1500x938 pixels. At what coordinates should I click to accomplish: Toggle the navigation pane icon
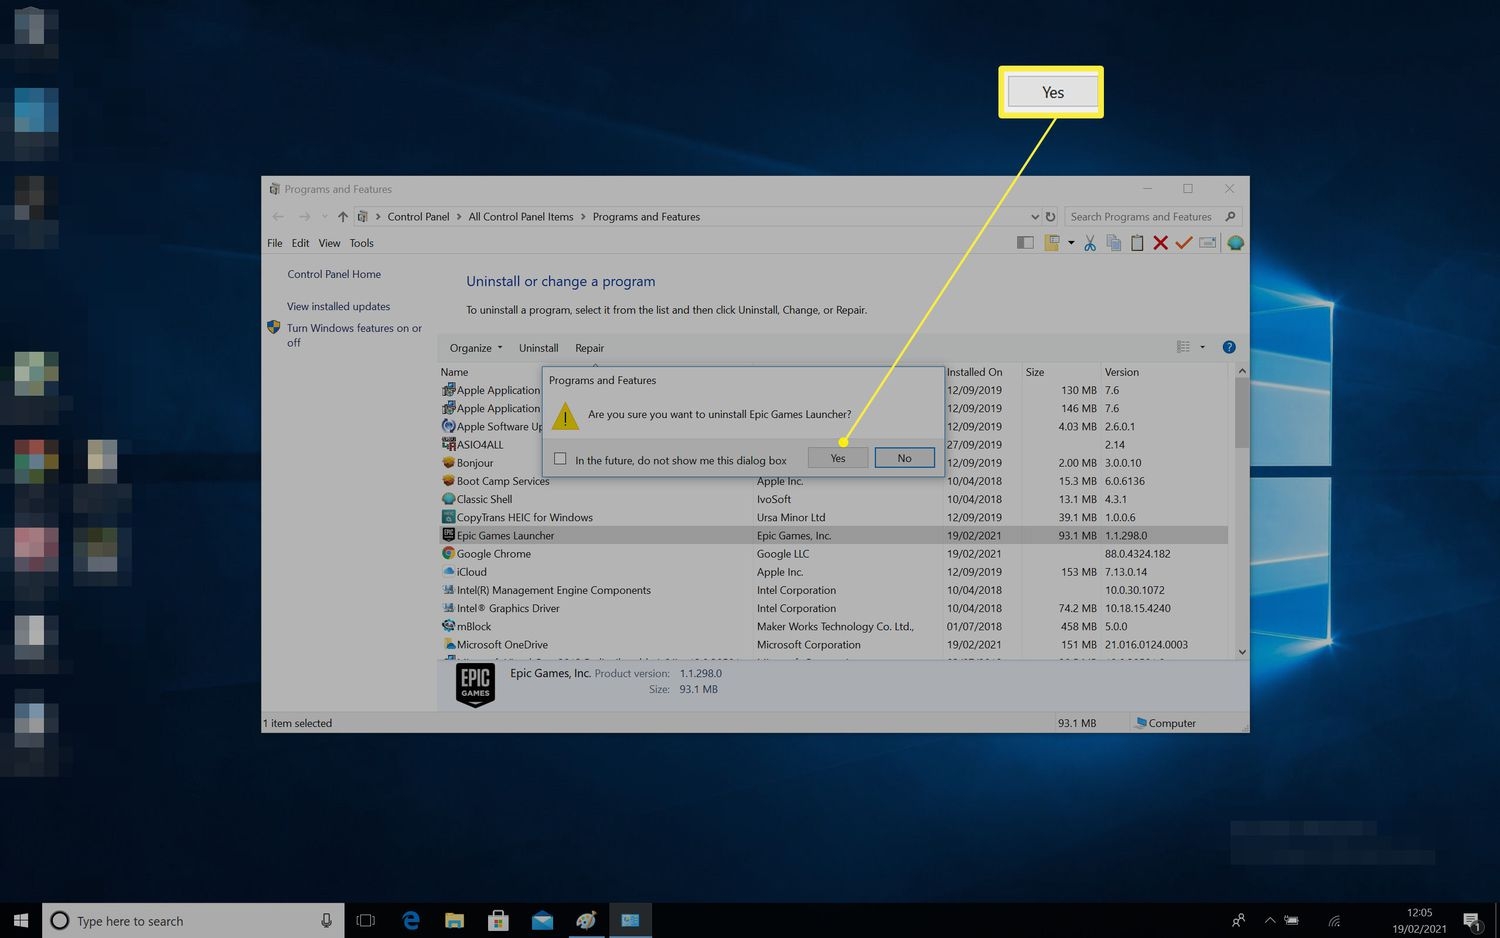[x=1025, y=243]
